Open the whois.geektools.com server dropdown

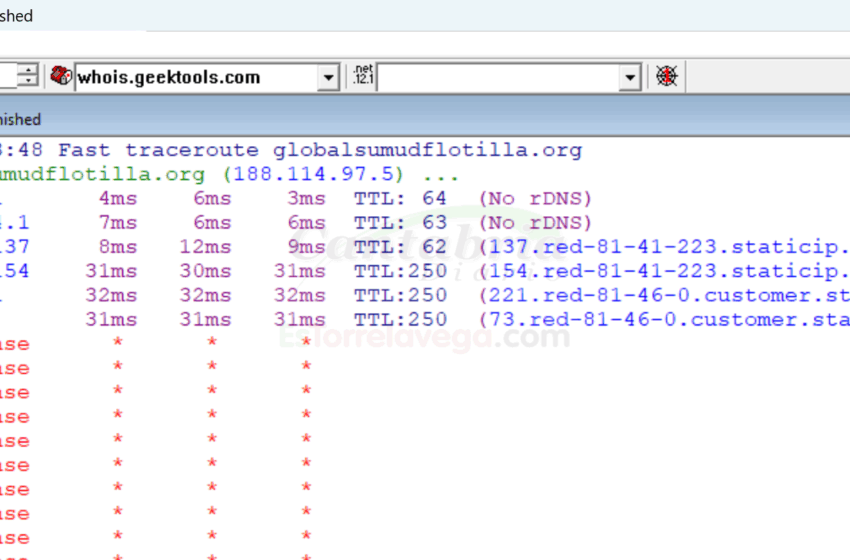coord(329,77)
